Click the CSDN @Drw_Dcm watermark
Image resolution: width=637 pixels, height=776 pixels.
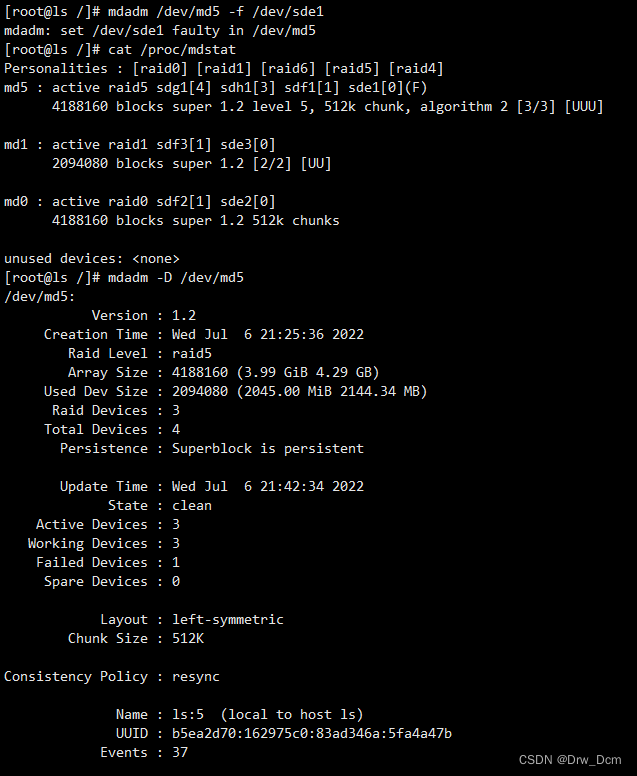[570, 760]
